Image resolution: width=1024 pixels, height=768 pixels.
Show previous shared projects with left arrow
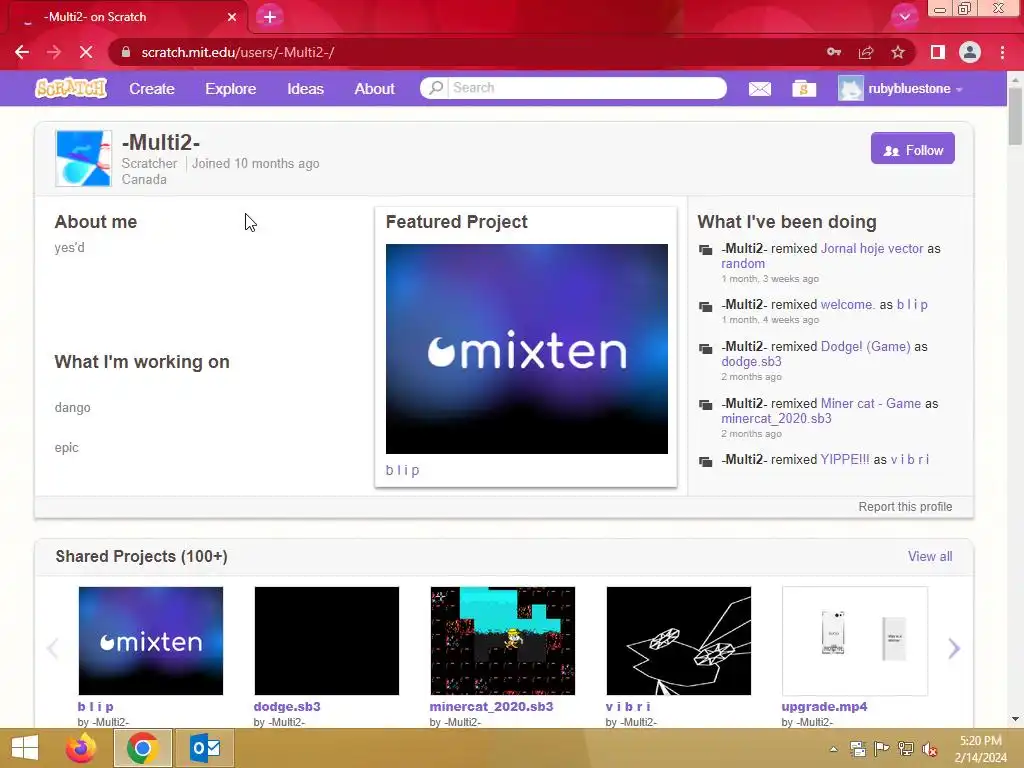[53, 648]
